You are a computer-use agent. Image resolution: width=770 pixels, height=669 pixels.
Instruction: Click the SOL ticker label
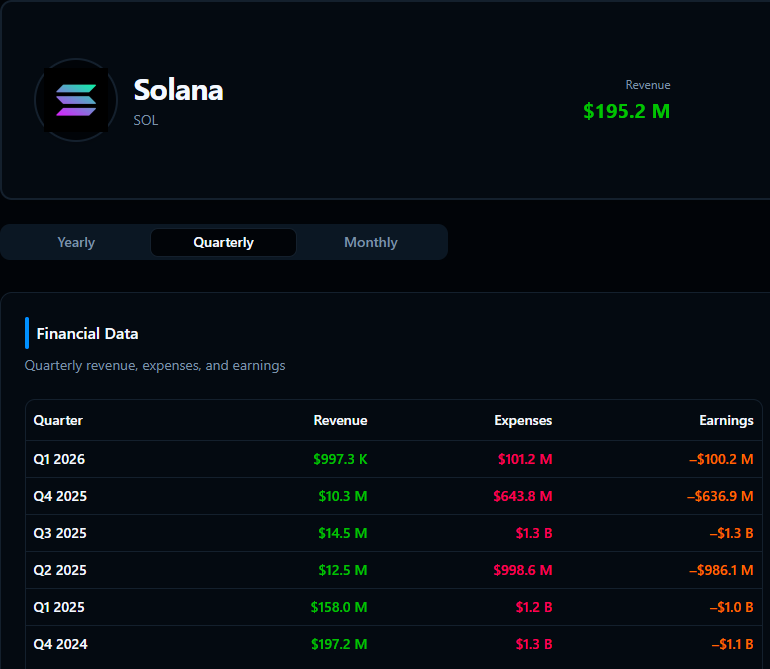(146, 120)
